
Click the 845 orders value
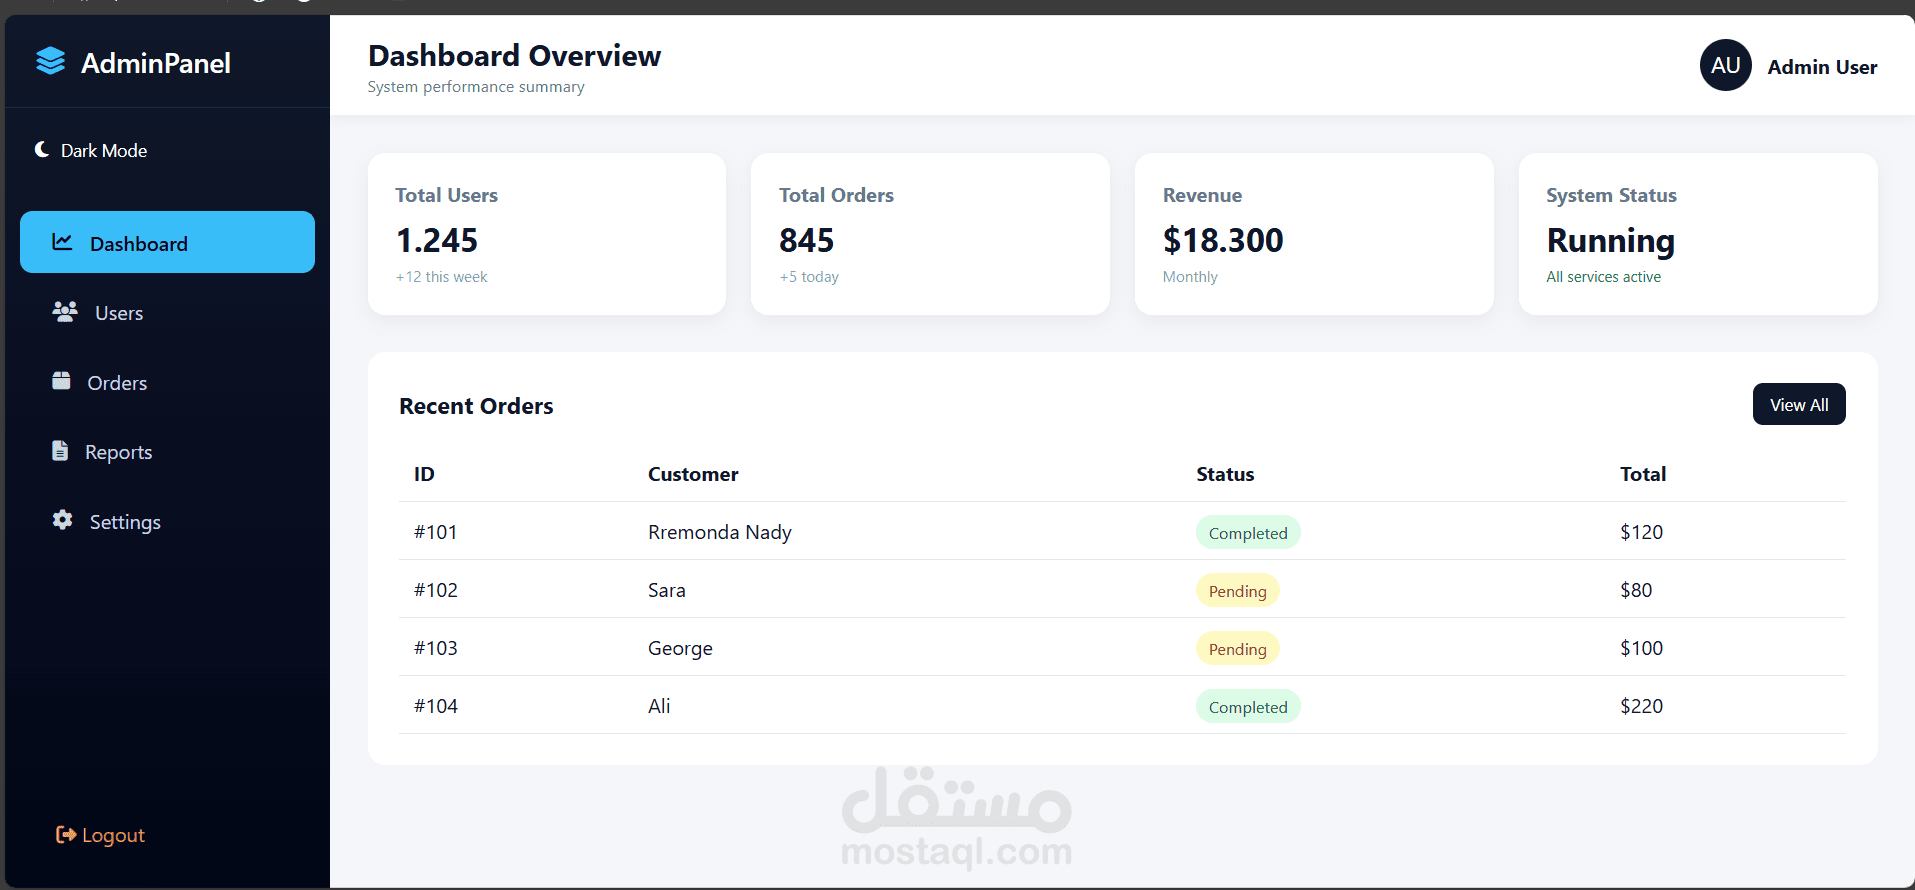pos(806,240)
